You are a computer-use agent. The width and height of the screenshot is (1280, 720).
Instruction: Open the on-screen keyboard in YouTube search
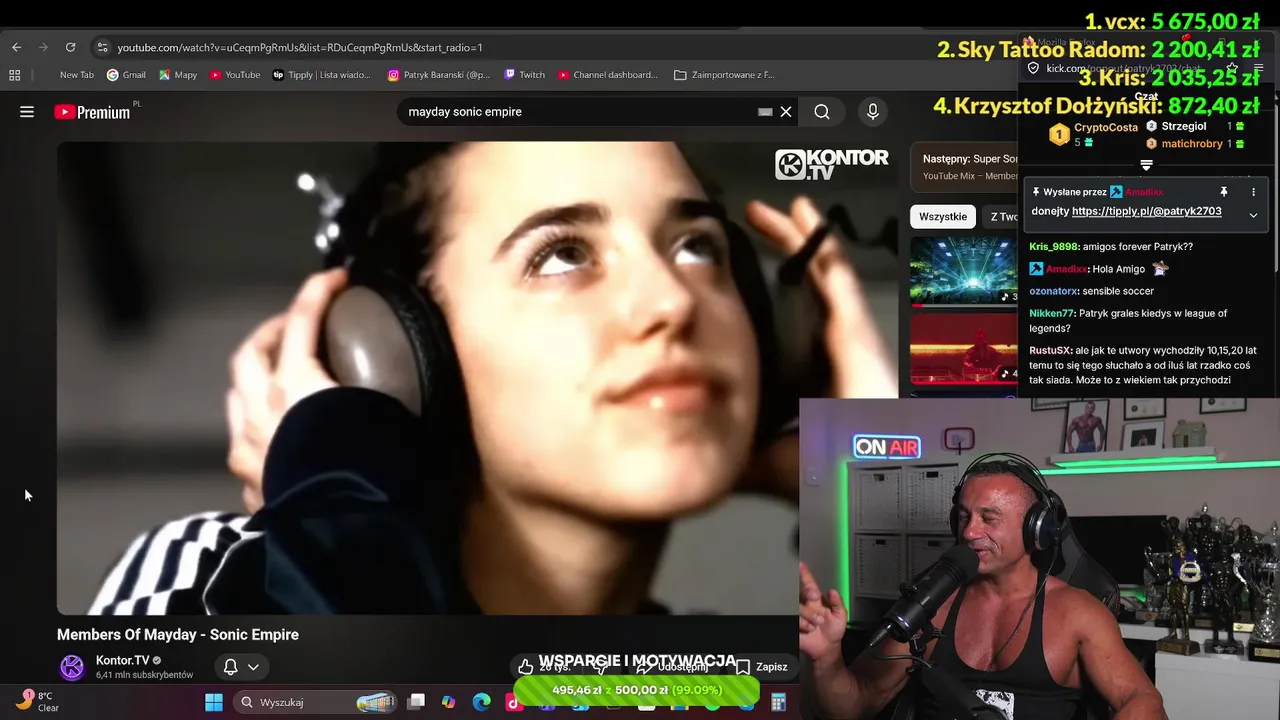coord(765,112)
